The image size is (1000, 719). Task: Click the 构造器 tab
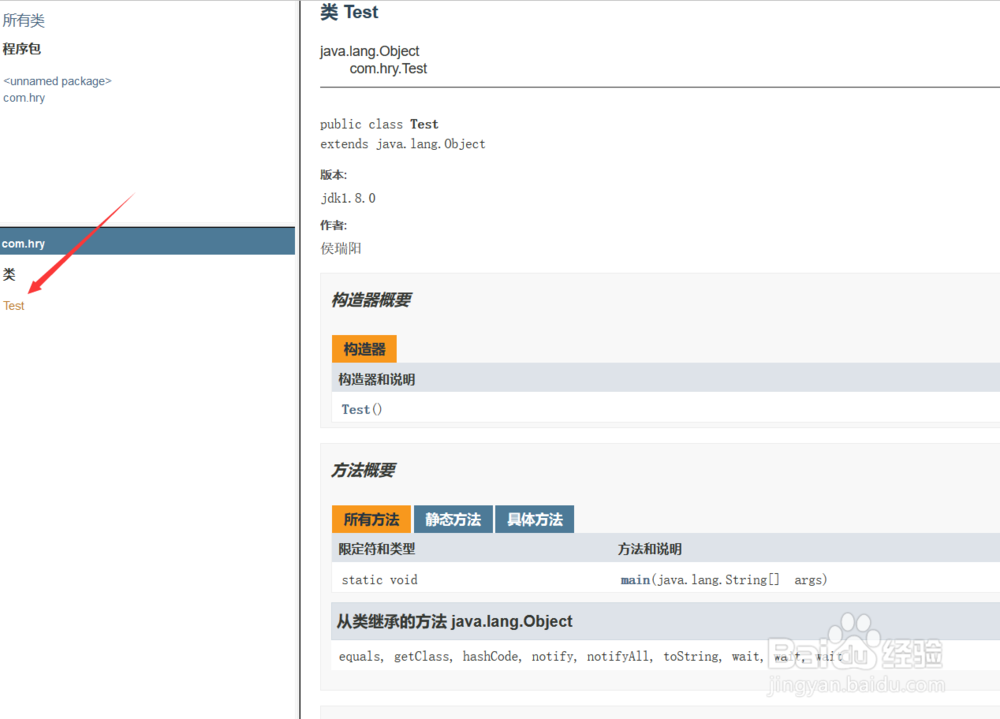[x=364, y=349]
